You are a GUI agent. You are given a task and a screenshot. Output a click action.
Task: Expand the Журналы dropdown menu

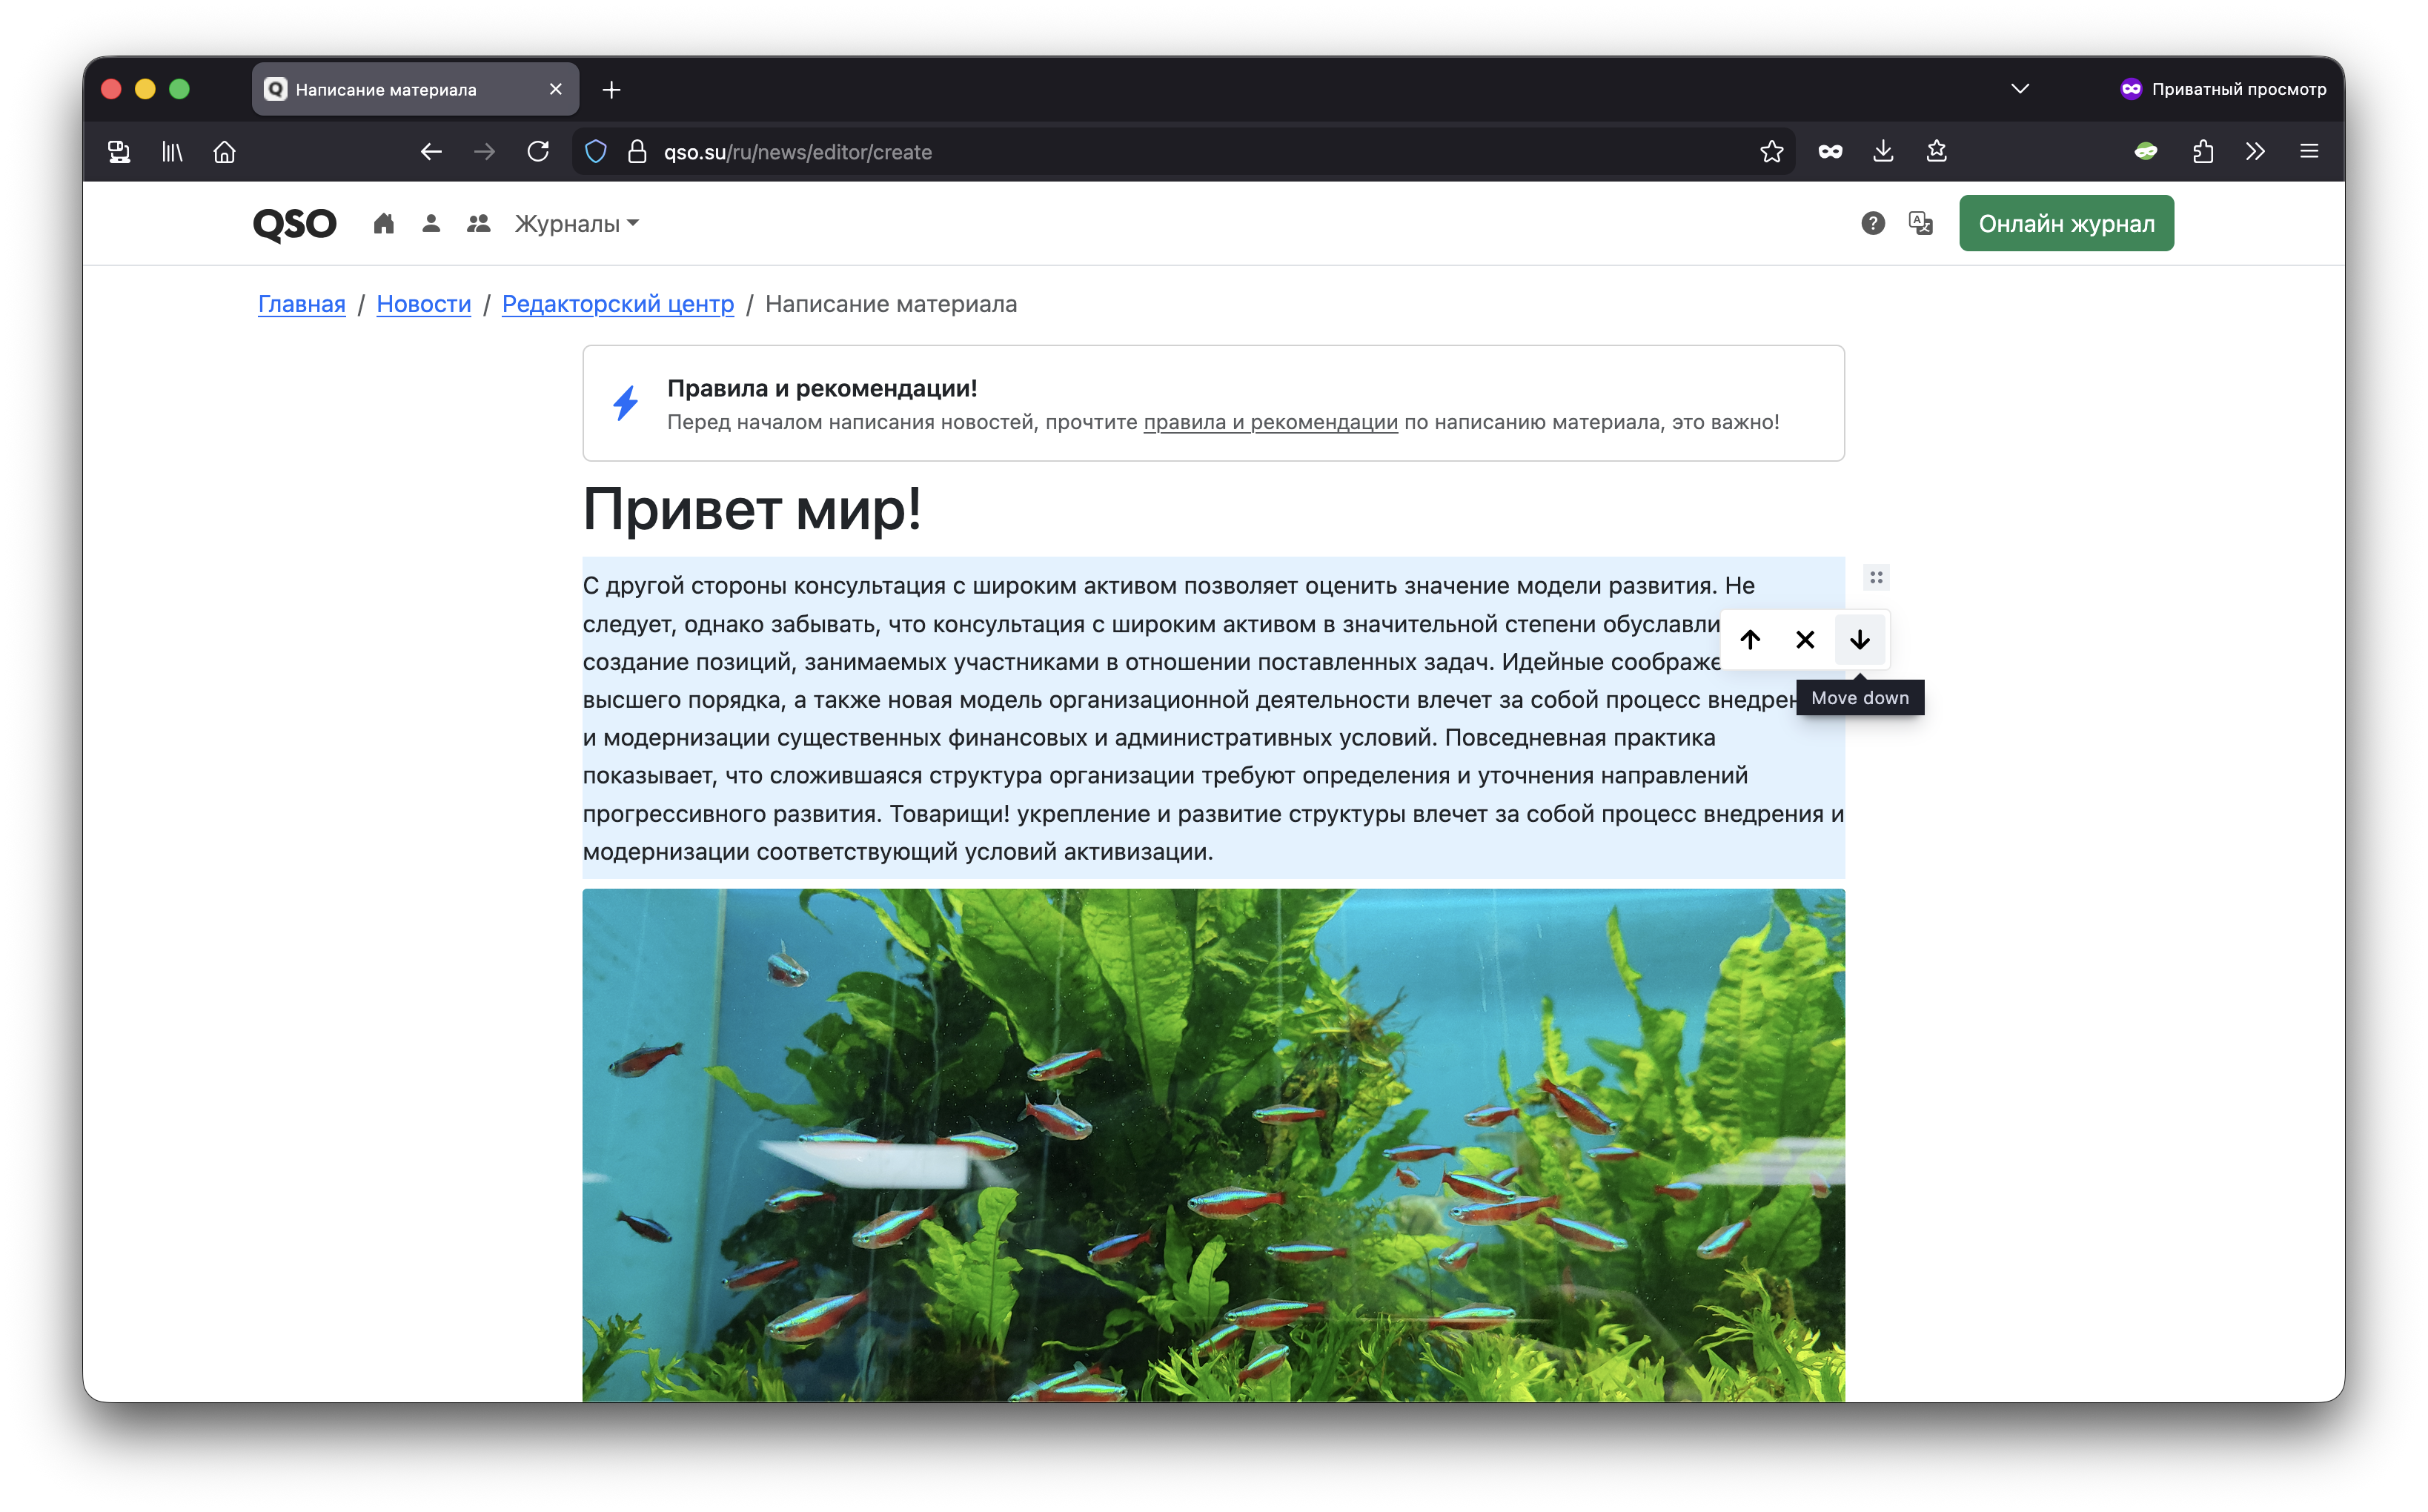[x=576, y=224]
